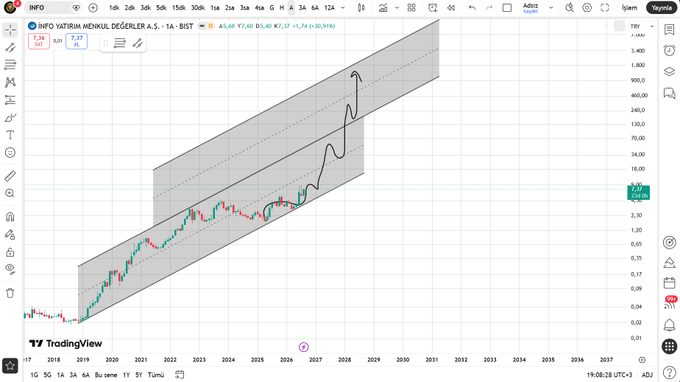
Task: Toggle lock all drawings
Action: [x=10, y=252]
